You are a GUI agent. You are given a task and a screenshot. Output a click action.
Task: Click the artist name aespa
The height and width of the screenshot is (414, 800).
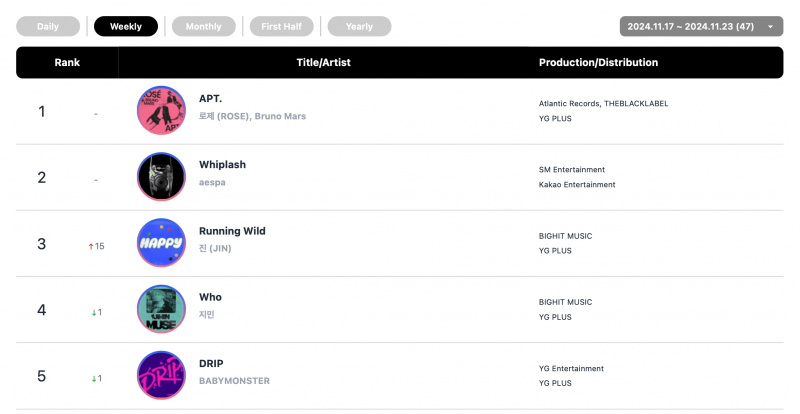(212, 182)
